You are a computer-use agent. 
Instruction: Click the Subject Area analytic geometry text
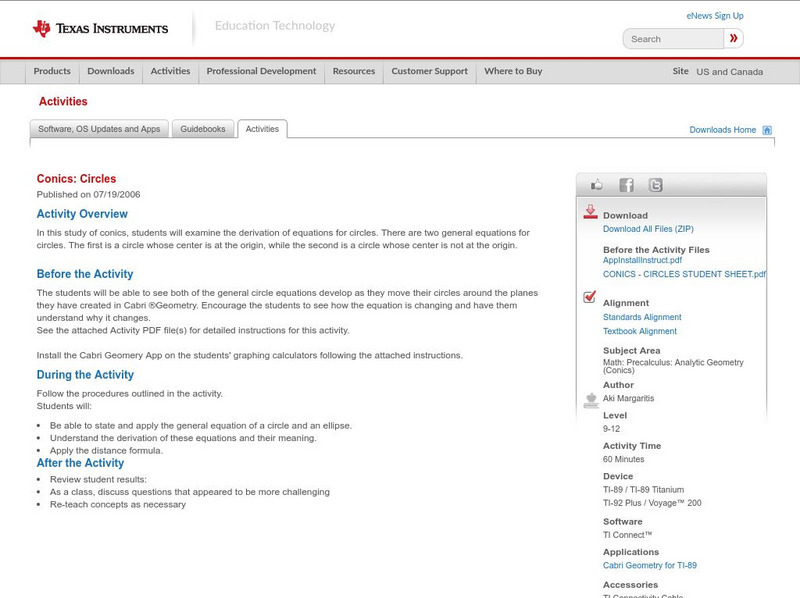673,366
